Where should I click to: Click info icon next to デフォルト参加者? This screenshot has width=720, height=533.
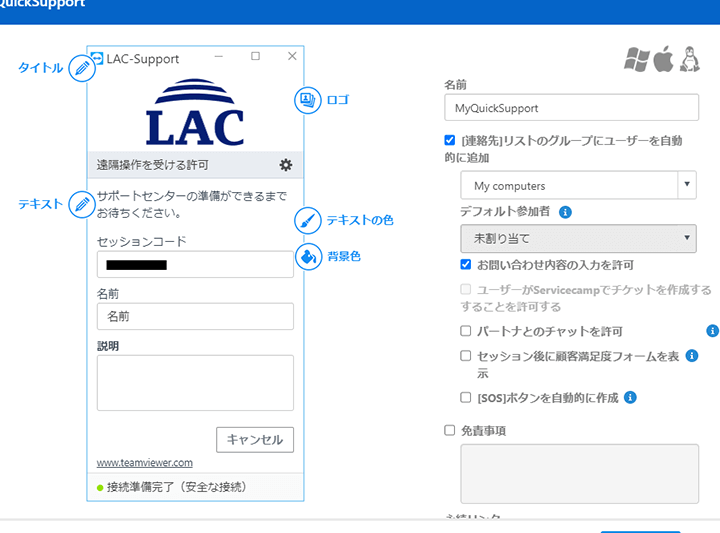(x=565, y=212)
